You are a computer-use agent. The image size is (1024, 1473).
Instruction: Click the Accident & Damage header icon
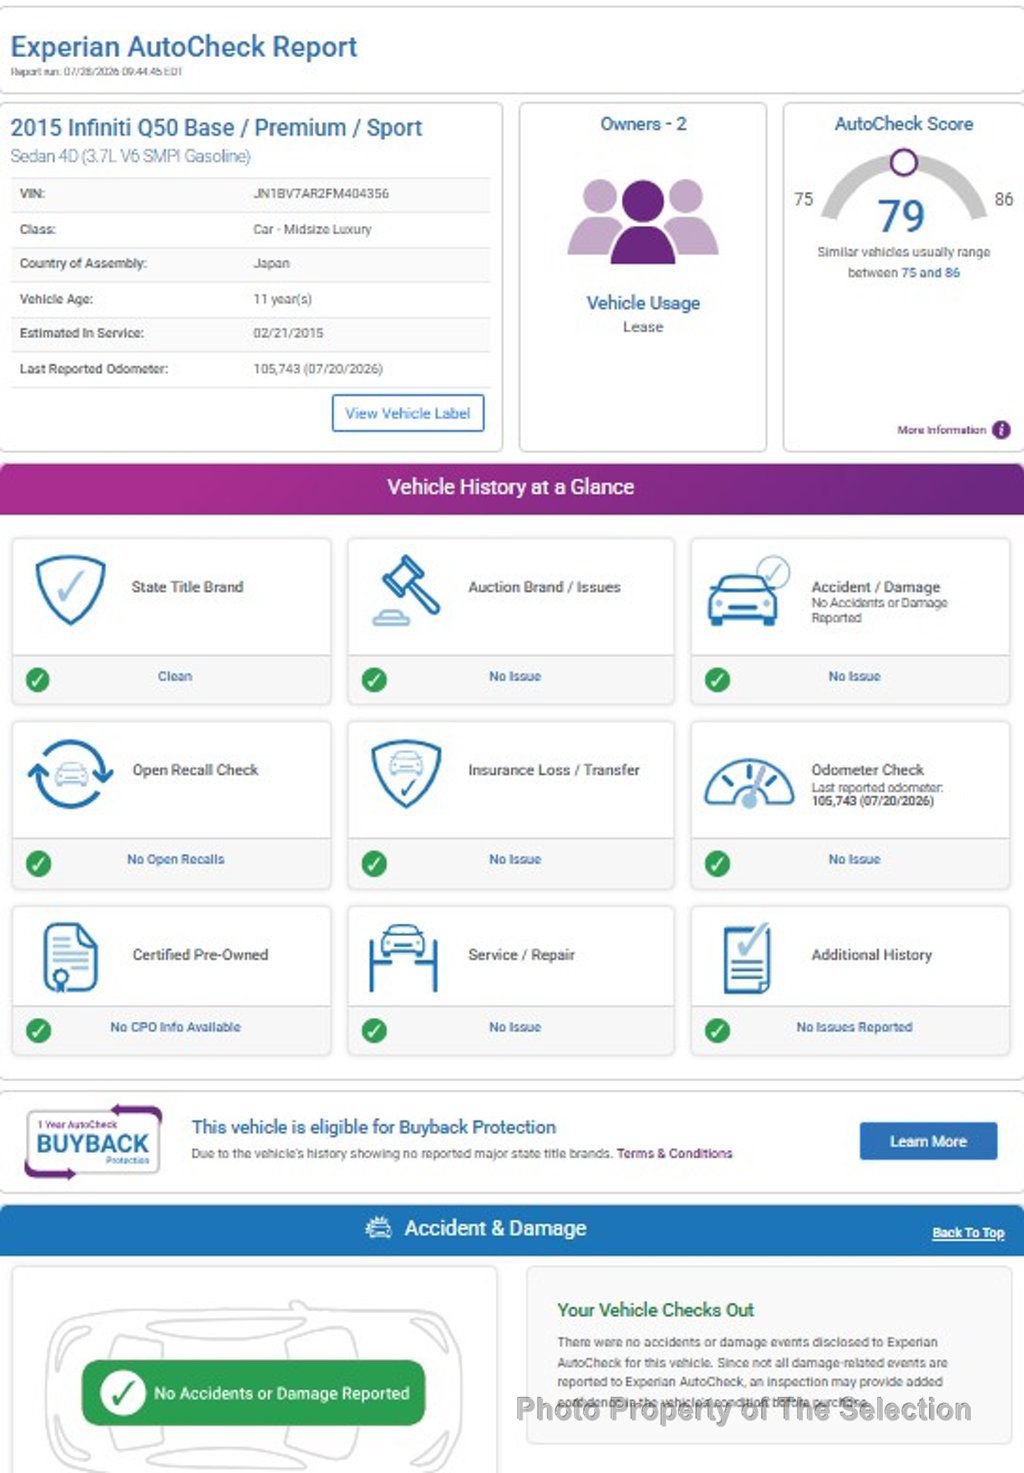tap(378, 1228)
